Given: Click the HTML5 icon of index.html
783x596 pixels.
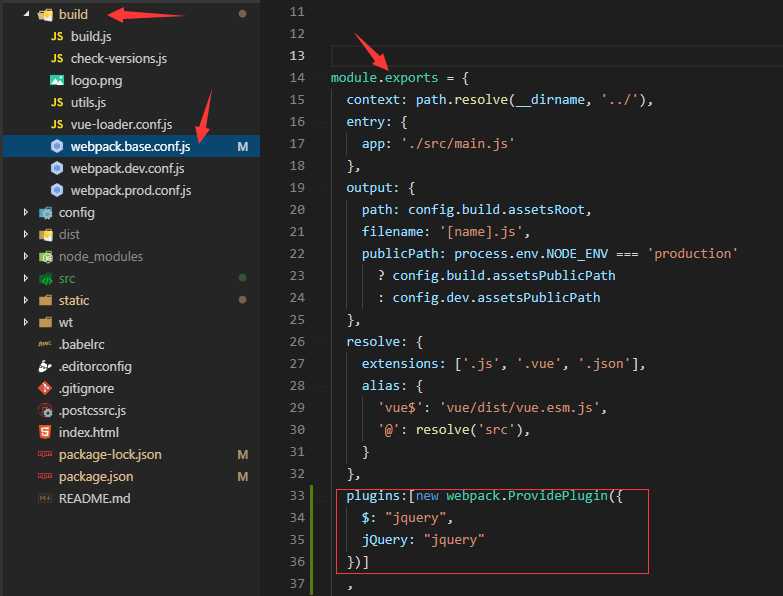Looking at the screenshot, I should click(x=45, y=432).
